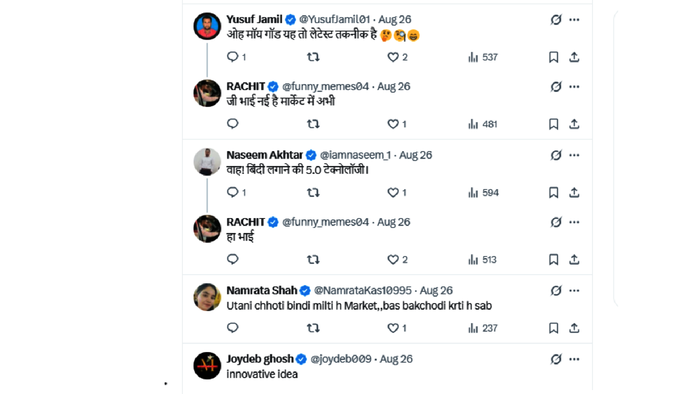Open more options on Namrata Shah's tweet
The height and width of the screenshot is (394, 700).
click(x=574, y=291)
